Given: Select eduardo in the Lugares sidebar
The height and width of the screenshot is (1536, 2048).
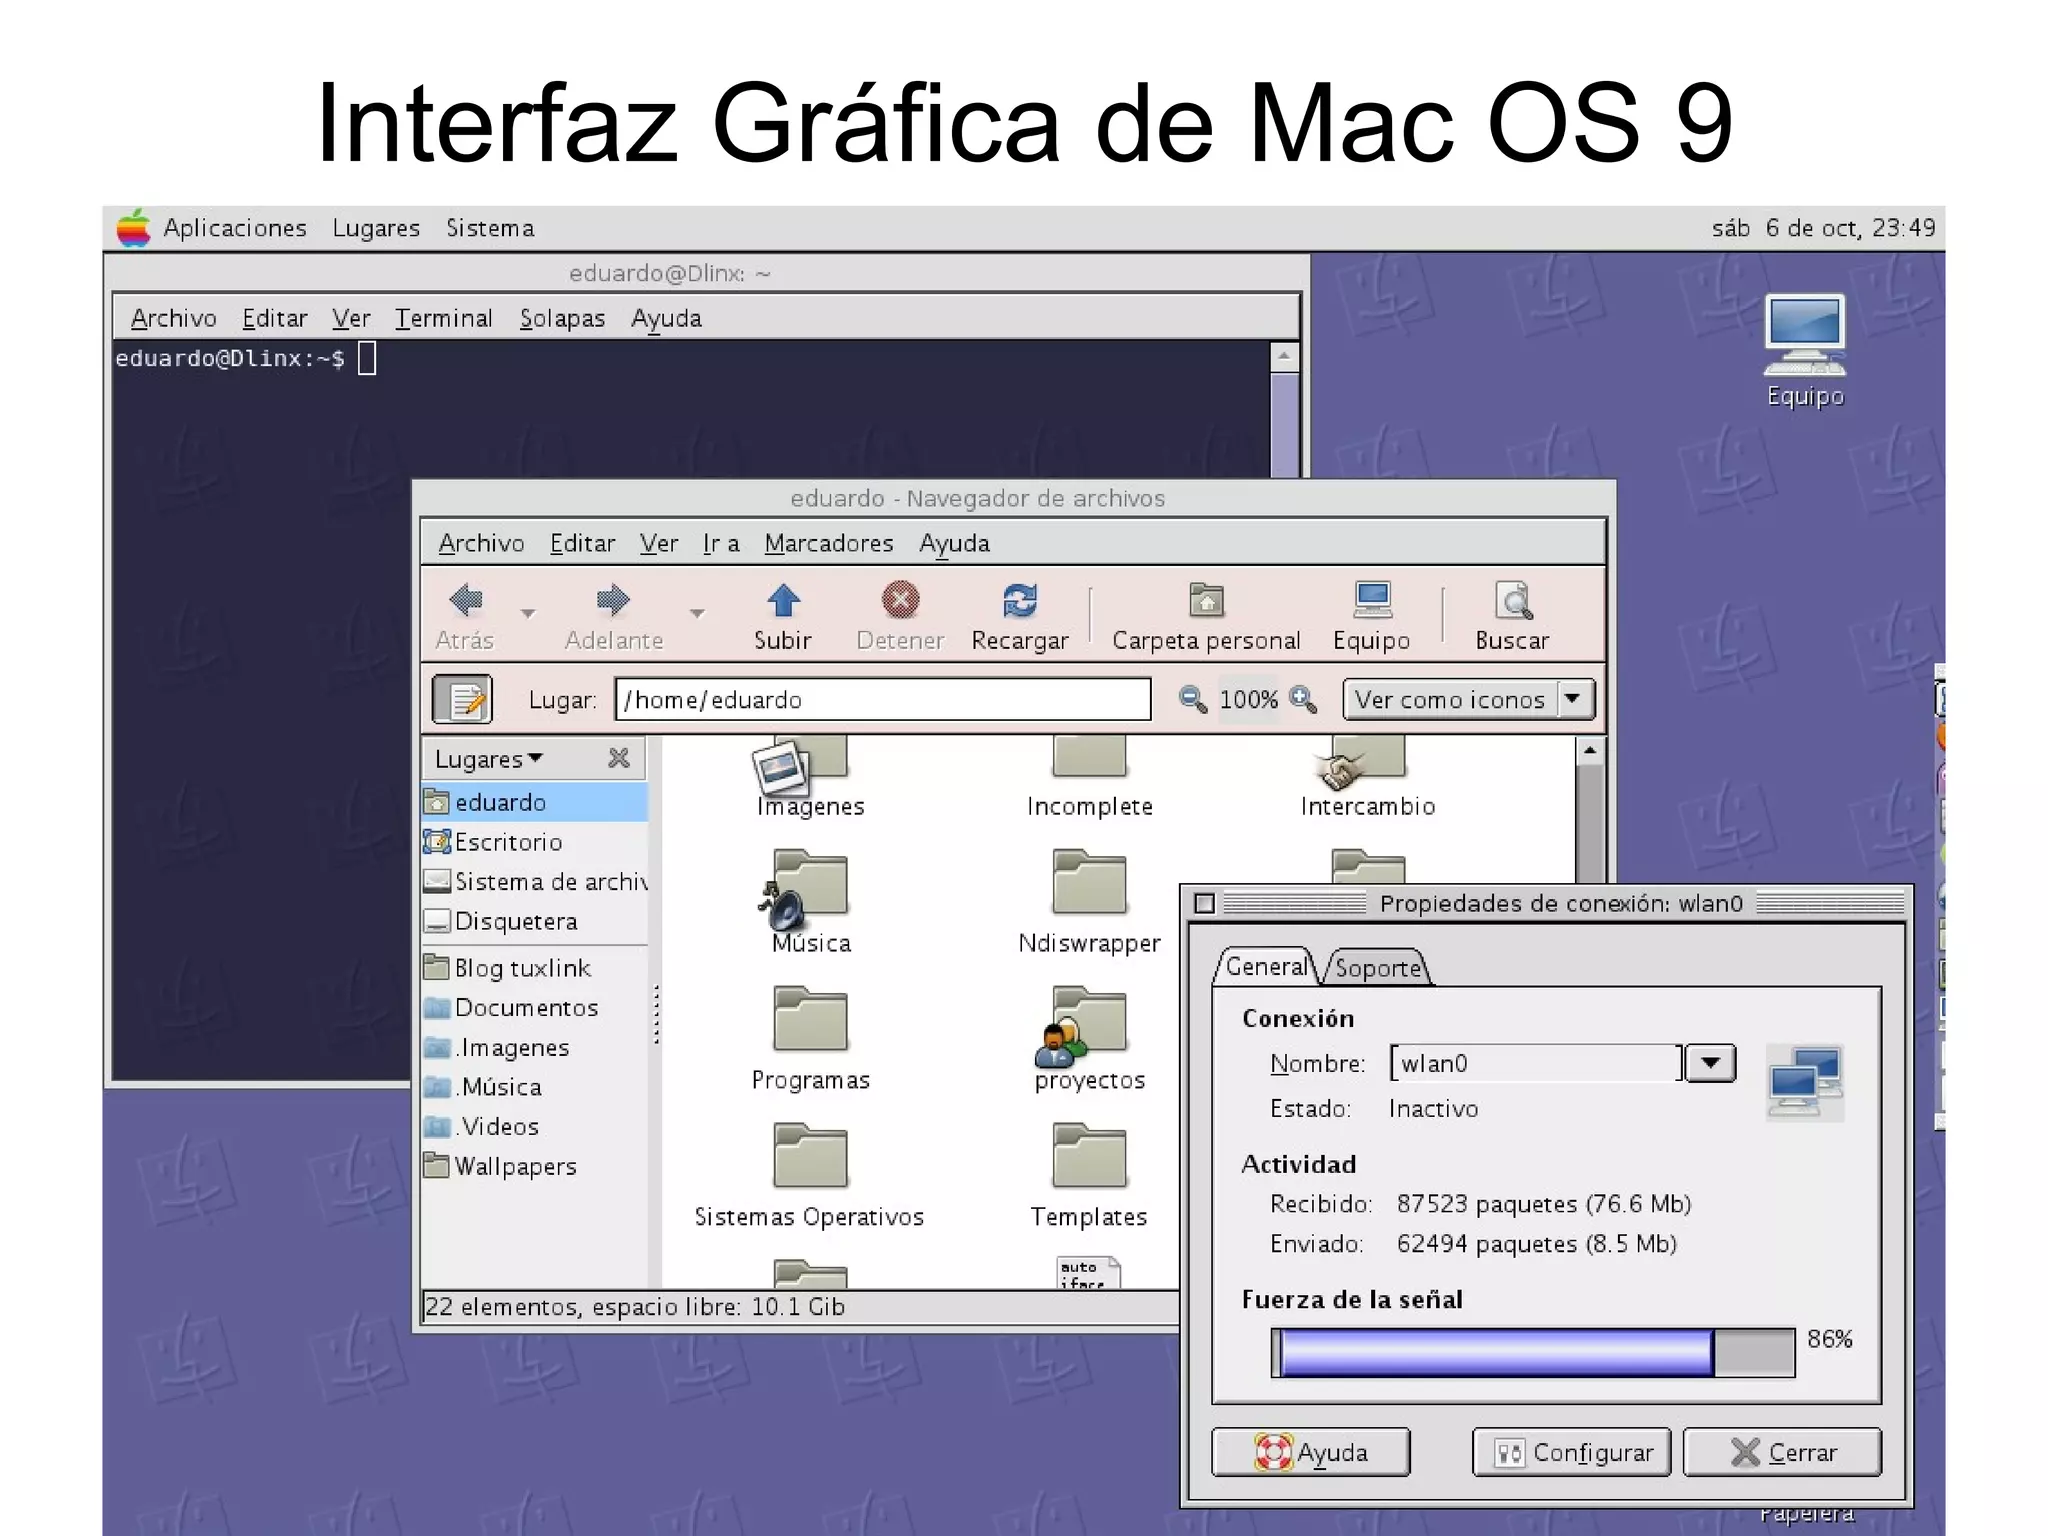Looking at the screenshot, I should (x=535, y=802).
